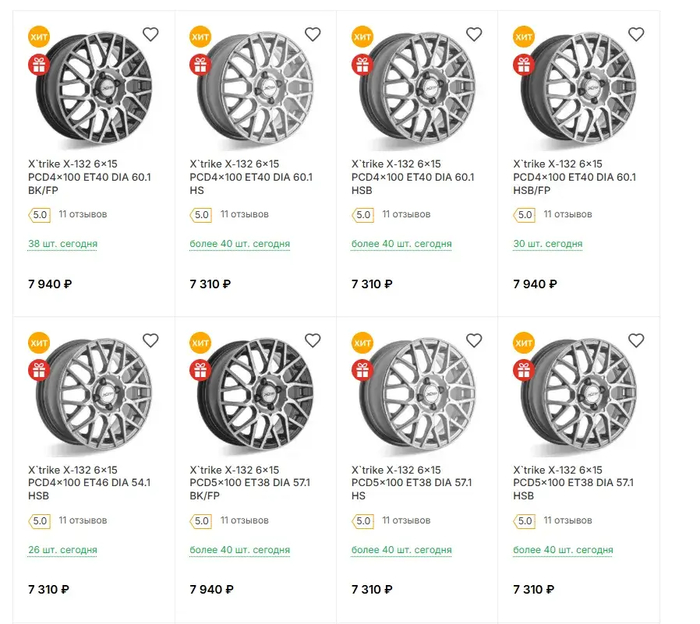Click gift icon on PCD5×100 ET38 HSB card
Screen dimensions: 700x624
[x=524, y=370]
